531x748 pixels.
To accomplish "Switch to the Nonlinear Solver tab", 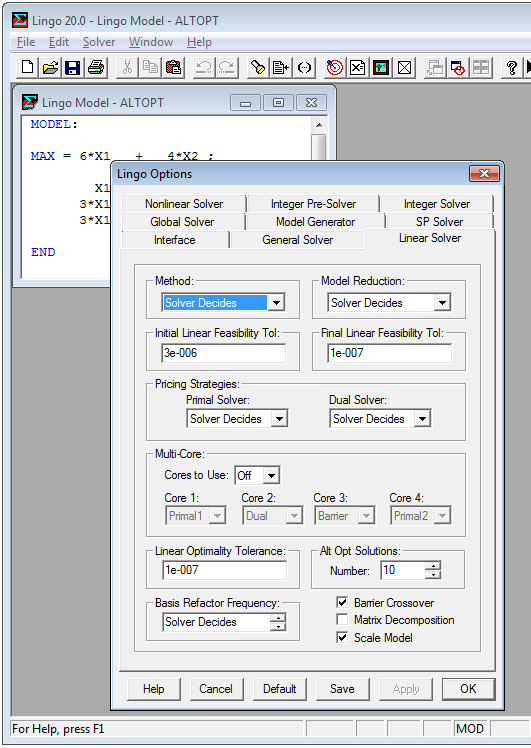I will [184, 204].
